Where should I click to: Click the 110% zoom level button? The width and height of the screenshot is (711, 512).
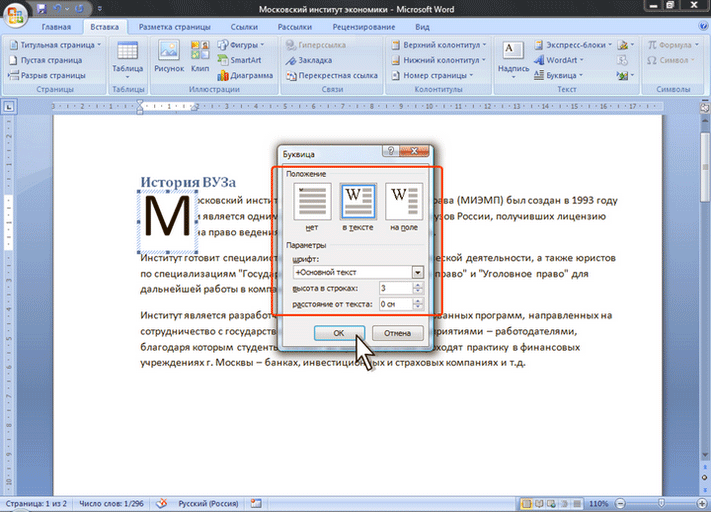pyautogui.click(x=598, y=503)
